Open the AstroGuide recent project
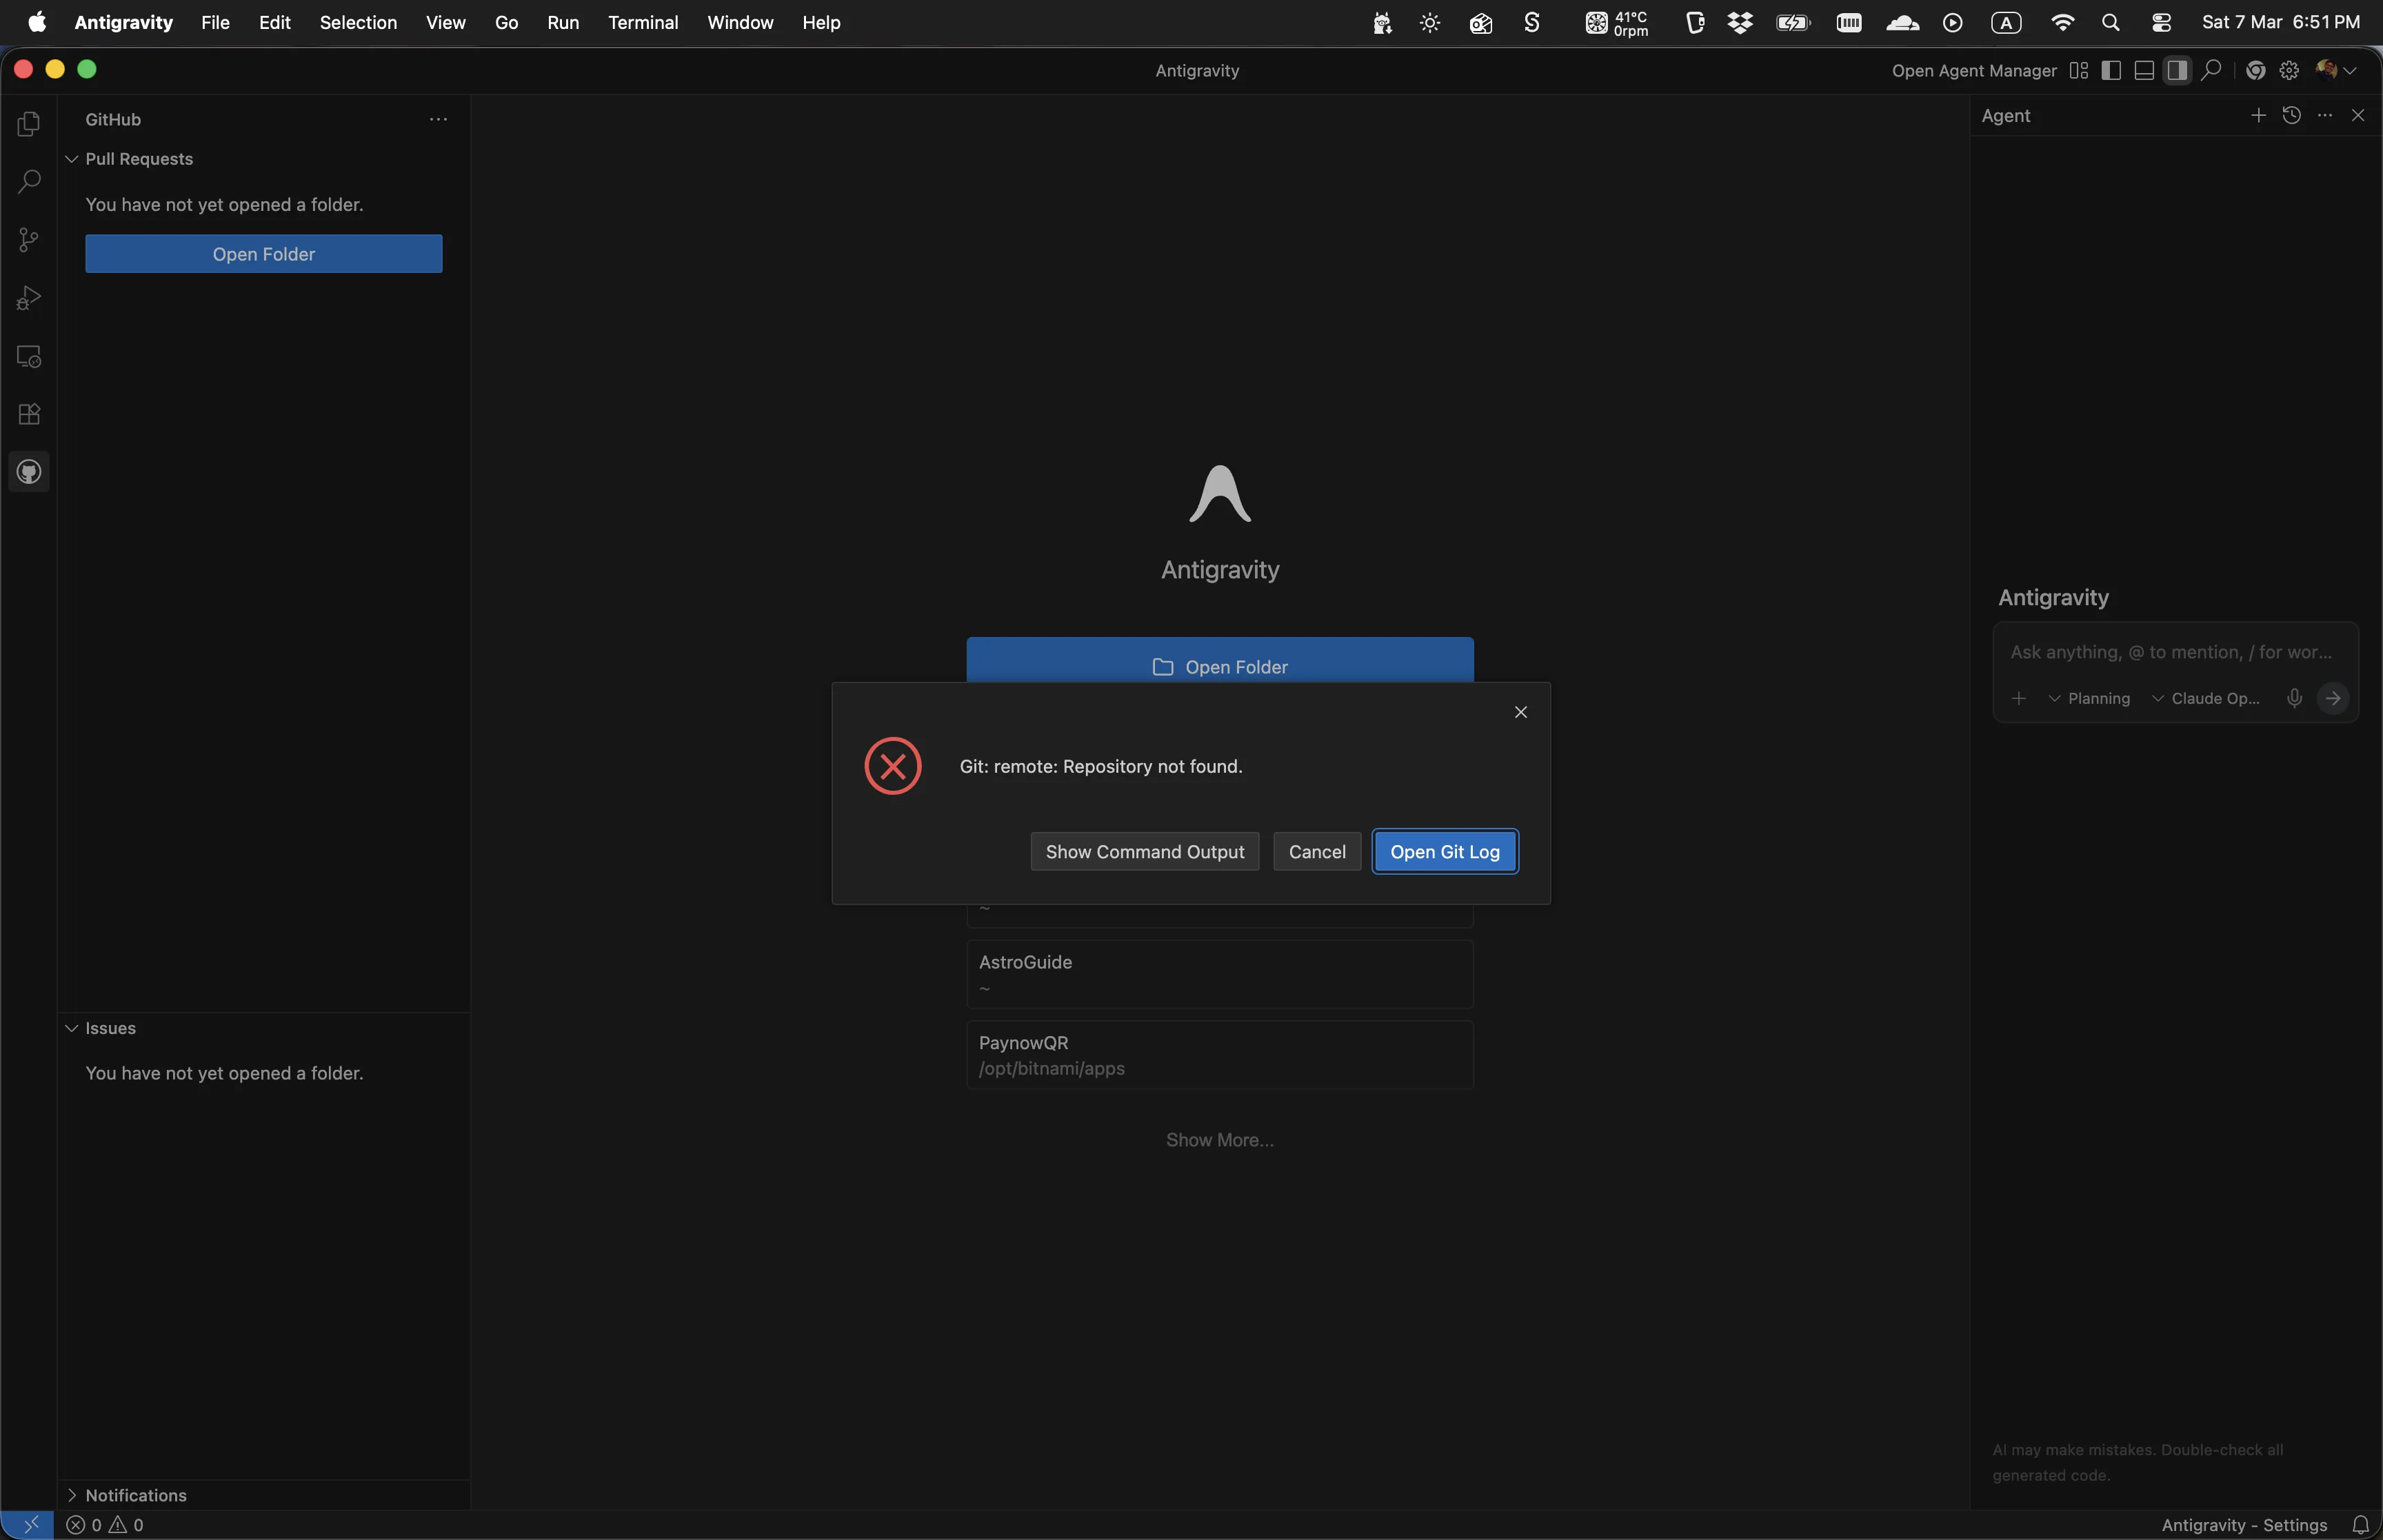The width and height of the screenshot is (2383, 1540). 1220,974
